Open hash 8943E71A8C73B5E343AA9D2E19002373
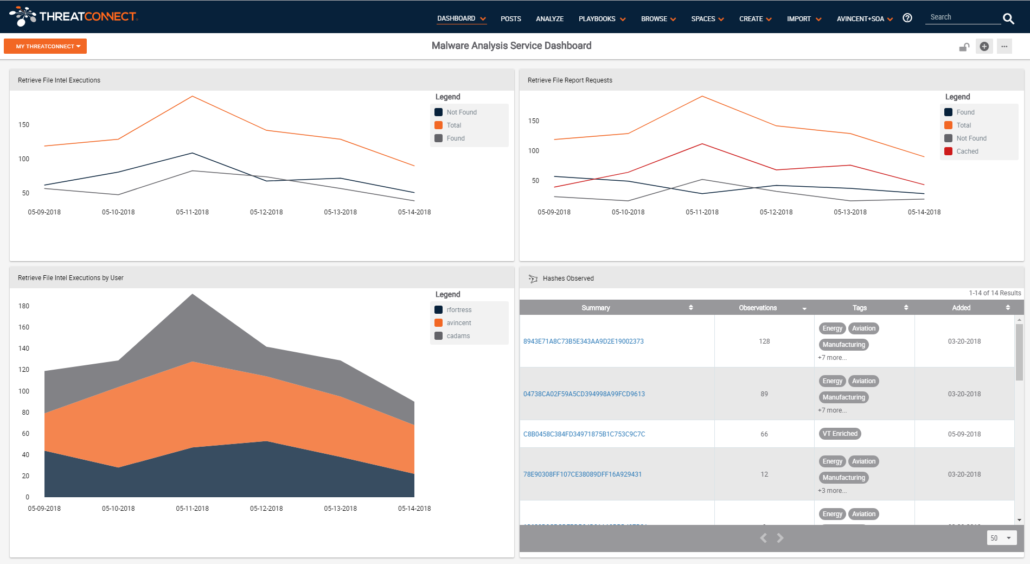This screenshot has height=564, width=1030. tap(583, 341)
